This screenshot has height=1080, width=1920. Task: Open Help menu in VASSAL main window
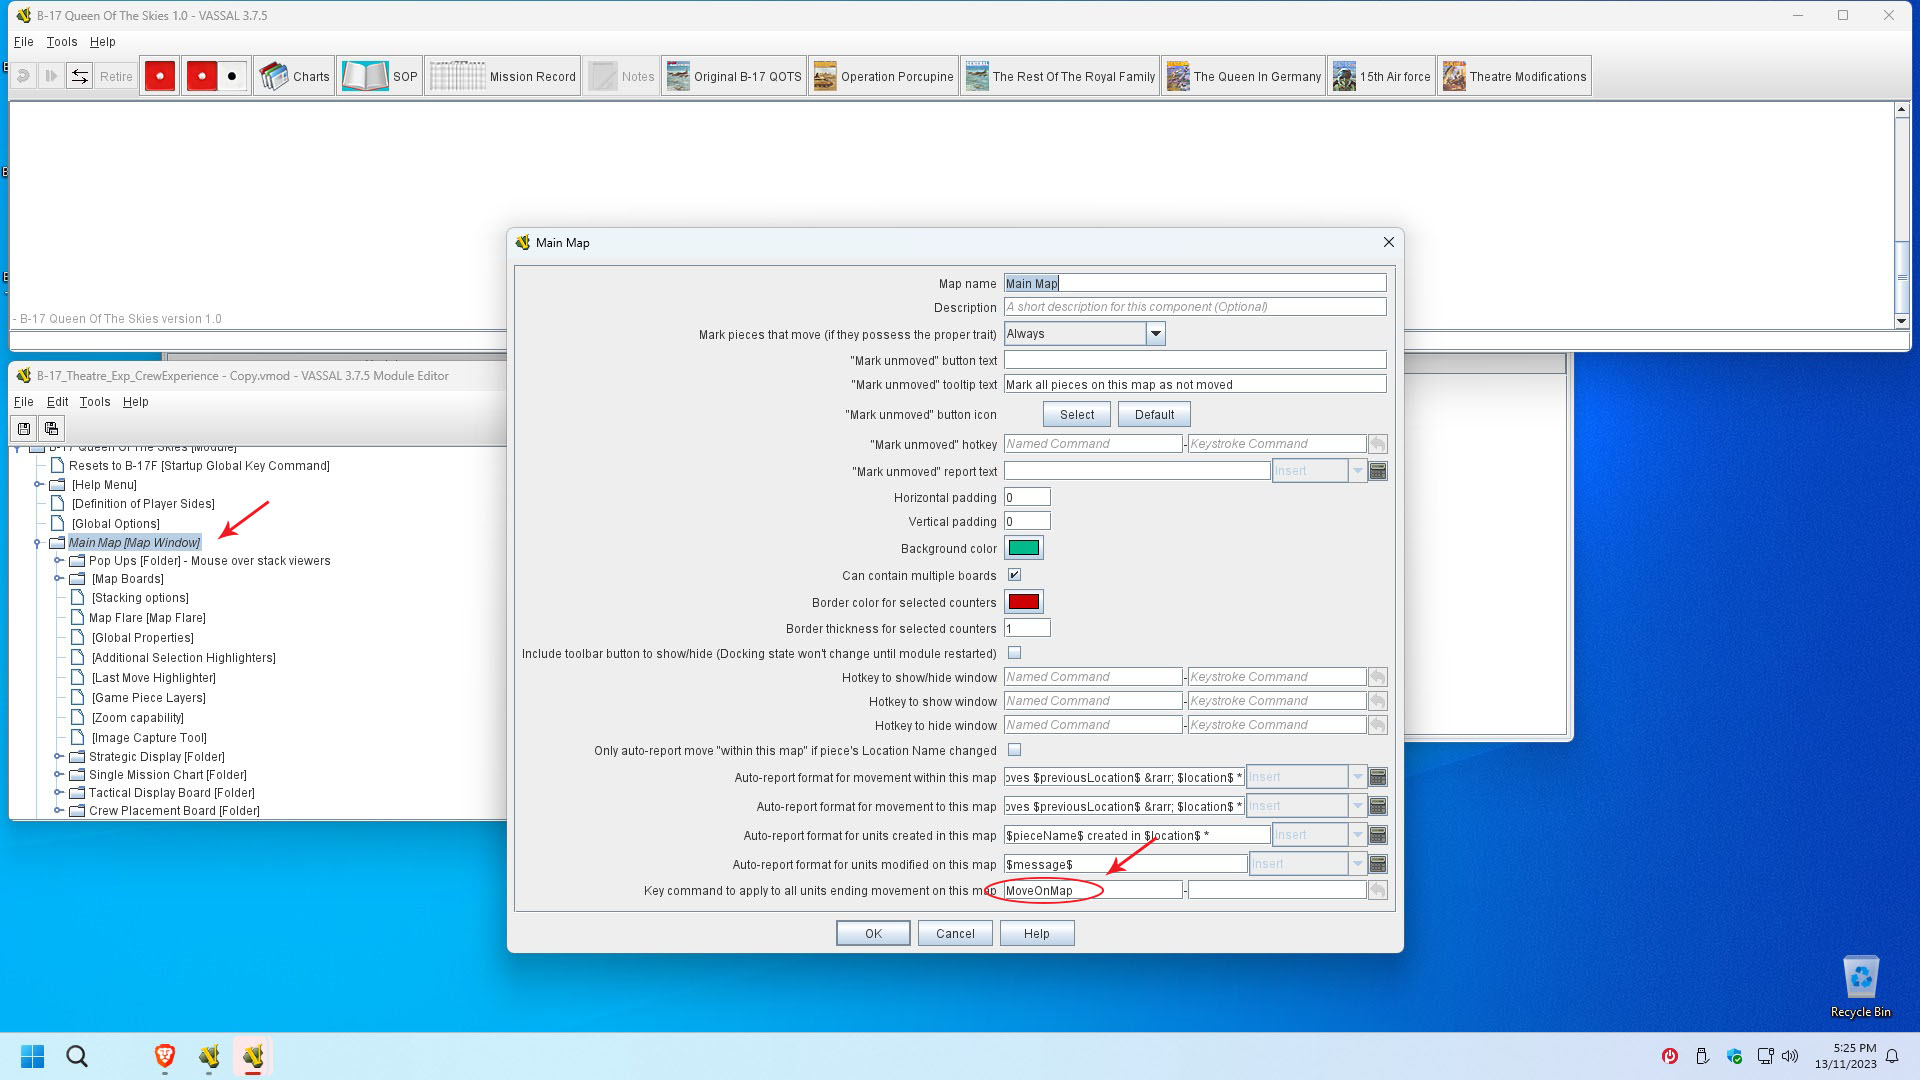(x=102, y=42)
